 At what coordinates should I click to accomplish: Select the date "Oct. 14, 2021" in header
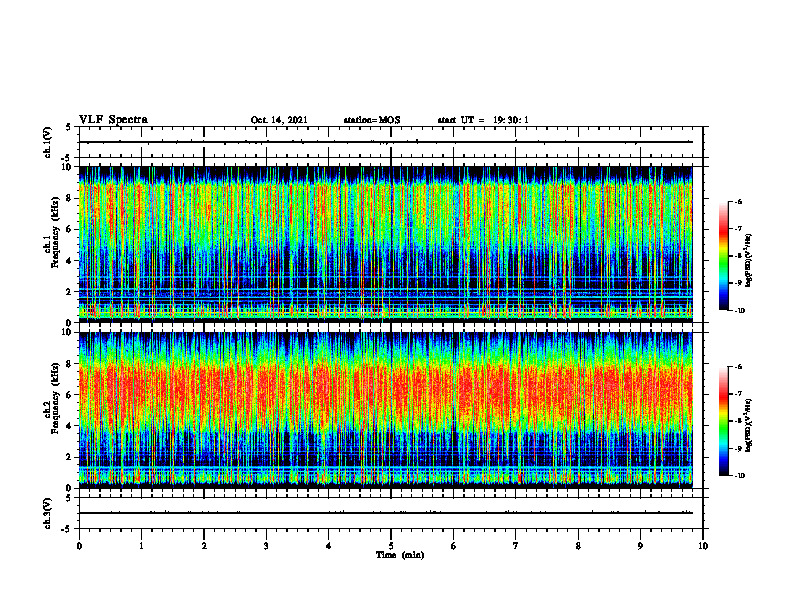(x=279, y=120)
